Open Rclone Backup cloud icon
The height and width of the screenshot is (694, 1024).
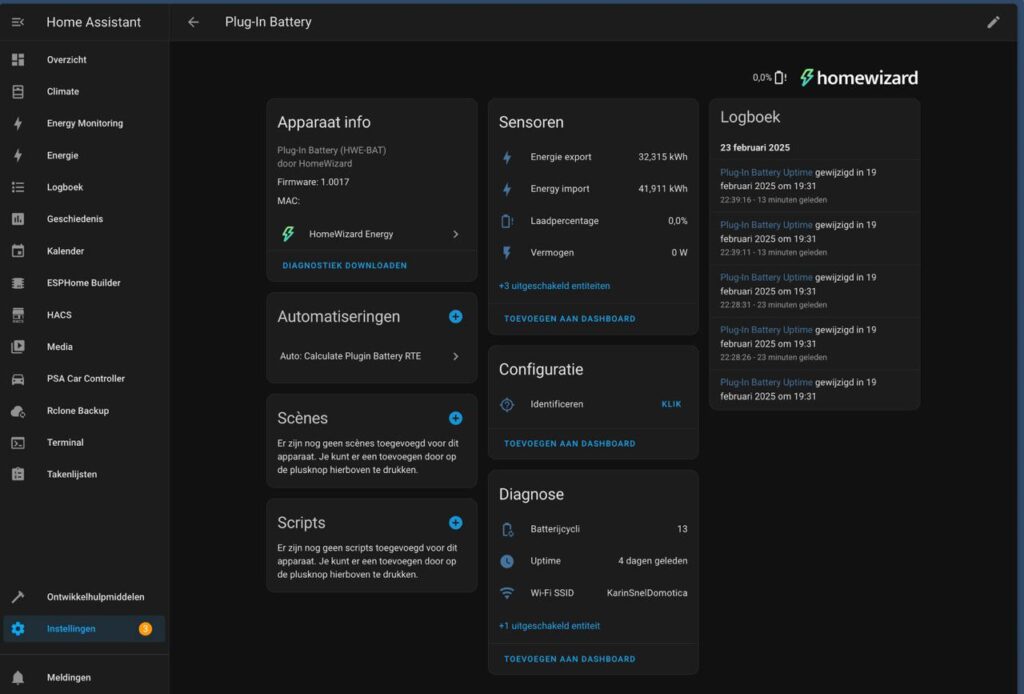click(x=18, y=411)
